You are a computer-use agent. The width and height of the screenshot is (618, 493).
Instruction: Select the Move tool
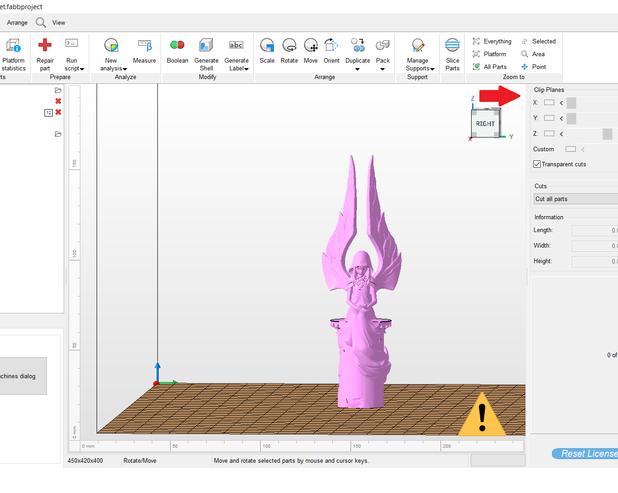point(311,46)
